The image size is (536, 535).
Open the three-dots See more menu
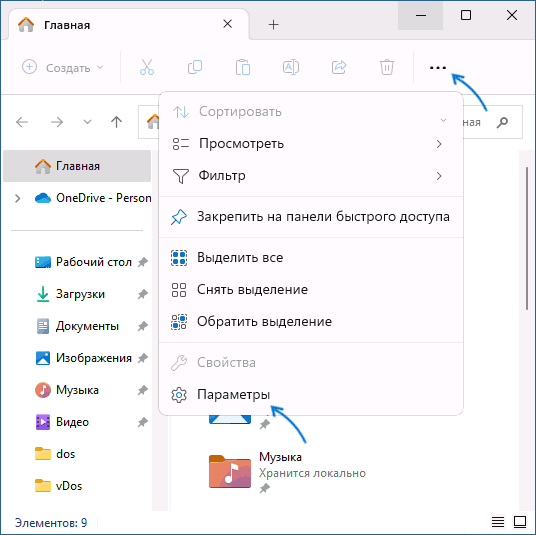tap(438, 68)
